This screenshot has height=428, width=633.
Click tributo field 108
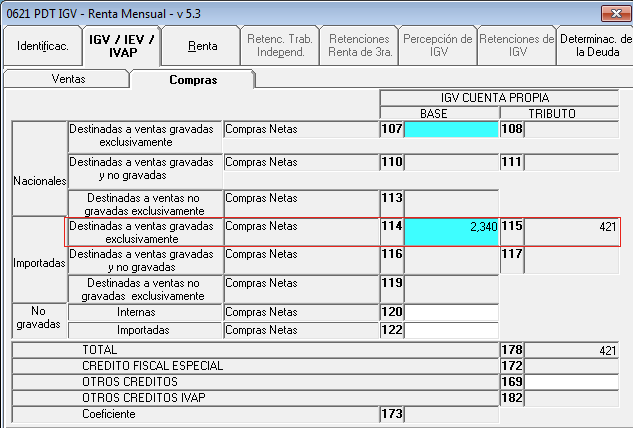[x=571, y=130]
